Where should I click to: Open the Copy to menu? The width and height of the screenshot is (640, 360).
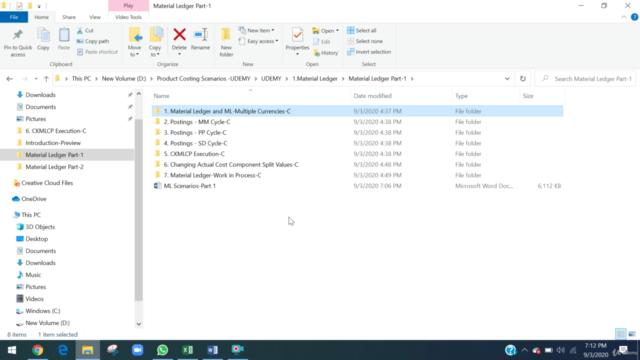(155, 42)
